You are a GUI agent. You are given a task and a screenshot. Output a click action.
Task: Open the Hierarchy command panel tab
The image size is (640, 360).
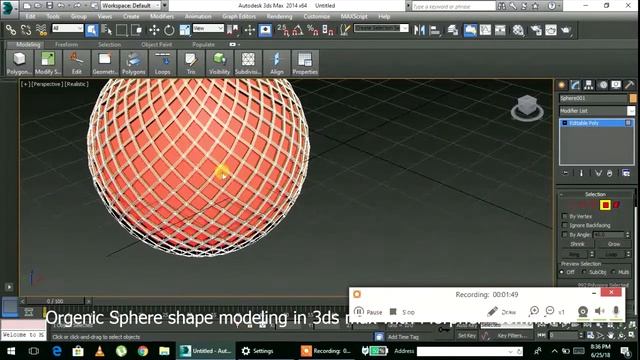coord(589,85)
